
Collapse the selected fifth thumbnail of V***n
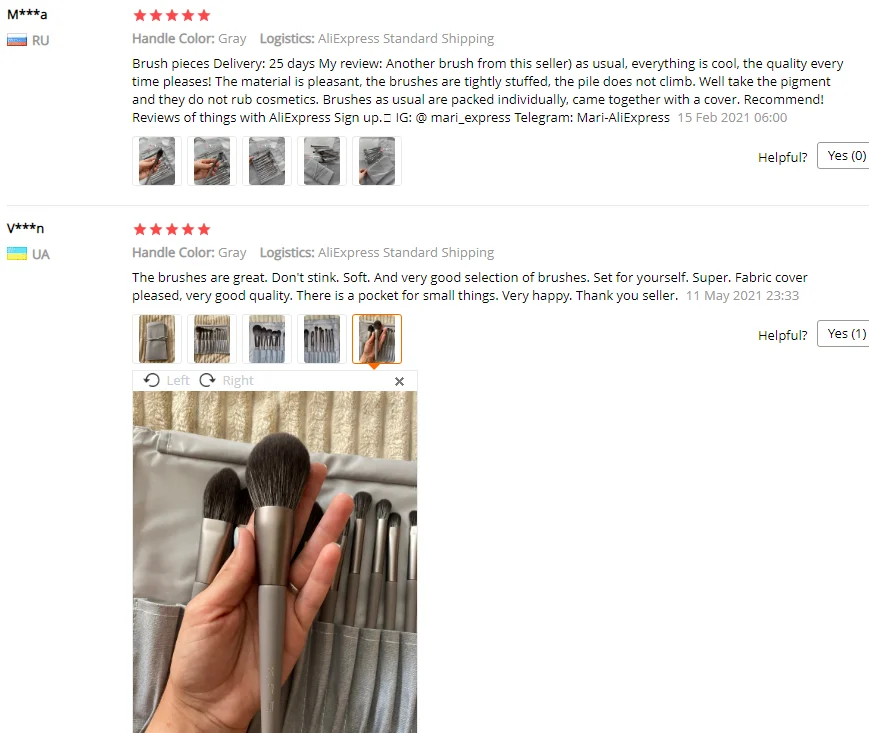(x=377, y=339)
